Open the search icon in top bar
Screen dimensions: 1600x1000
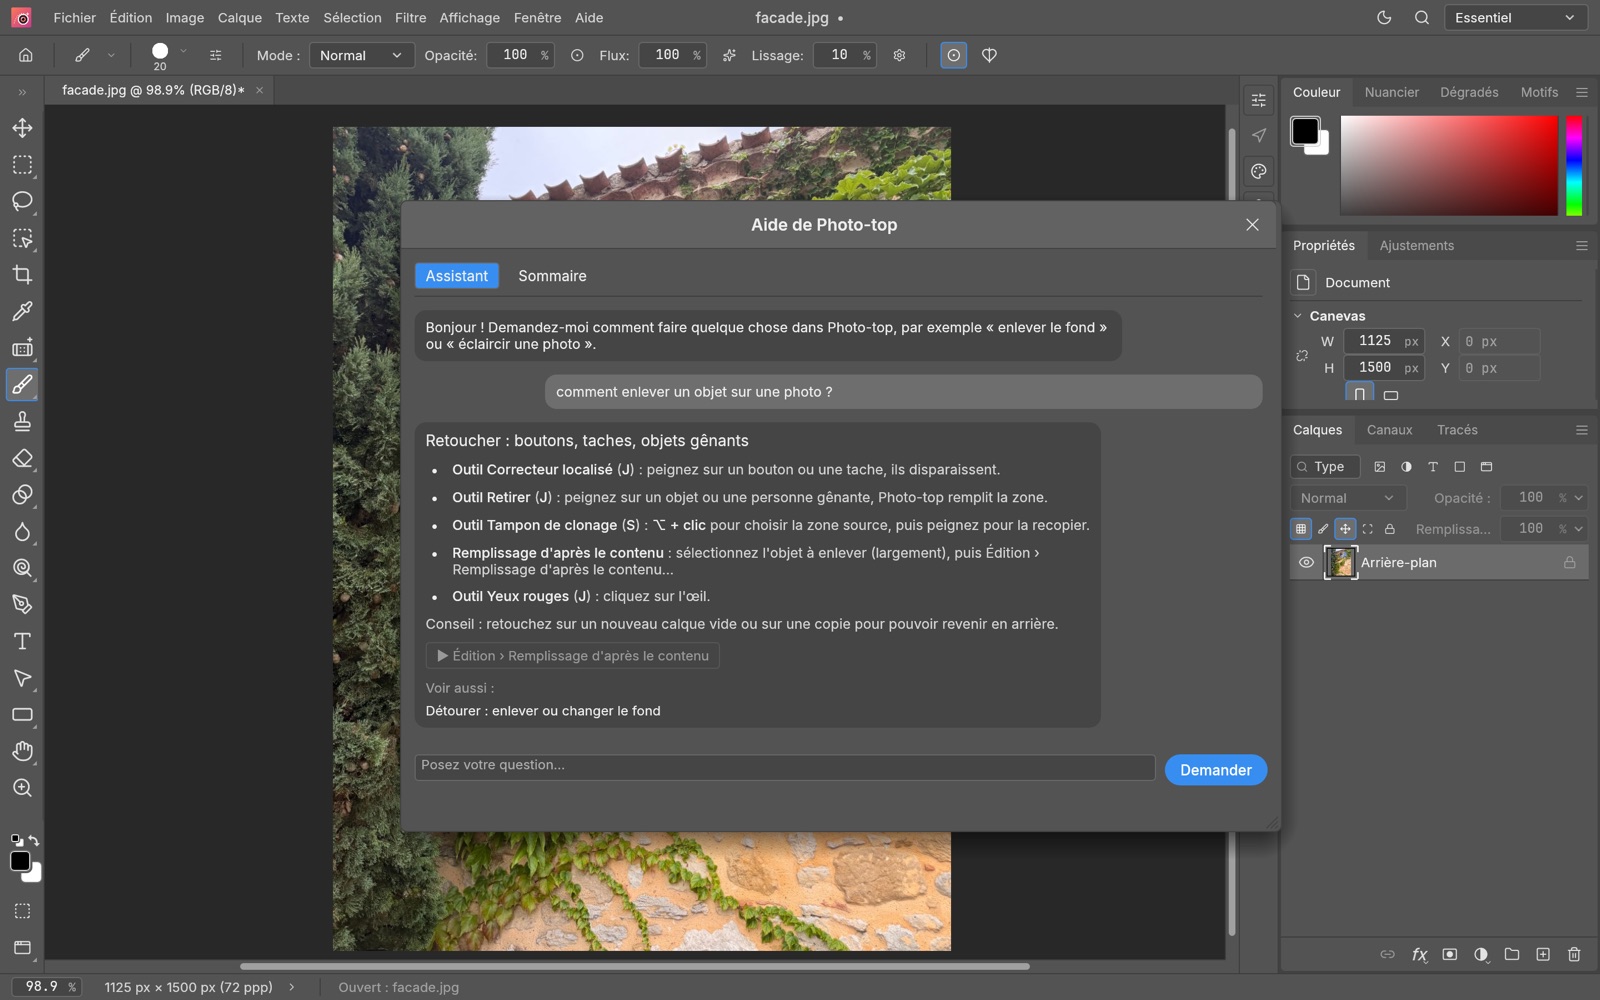[1422, 18]
